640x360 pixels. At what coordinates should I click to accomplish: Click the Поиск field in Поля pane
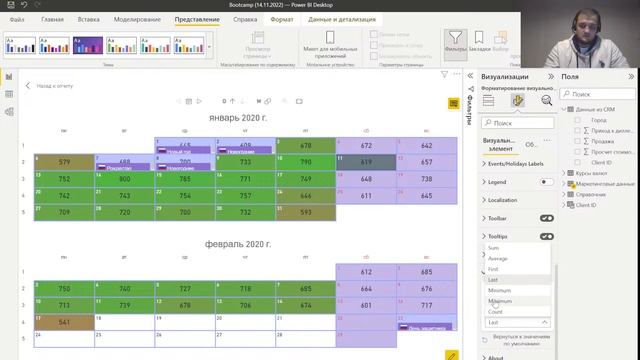coord(598,94)
